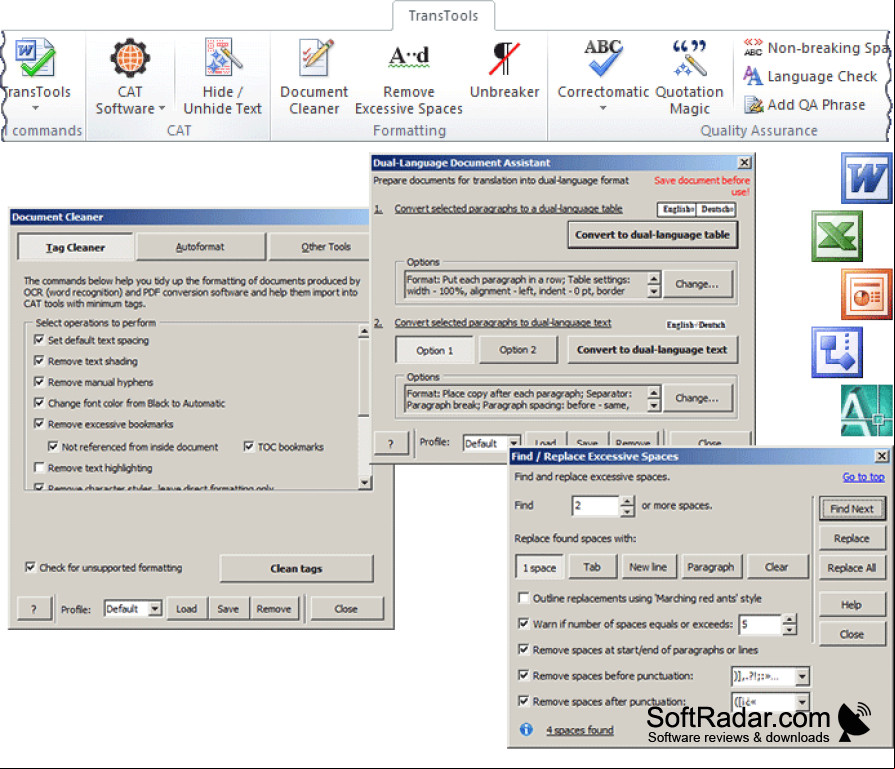The height and width of the screenshot is (769, 895).
Task: Run the Unbreaker tool icon
Action: point(504,58)
